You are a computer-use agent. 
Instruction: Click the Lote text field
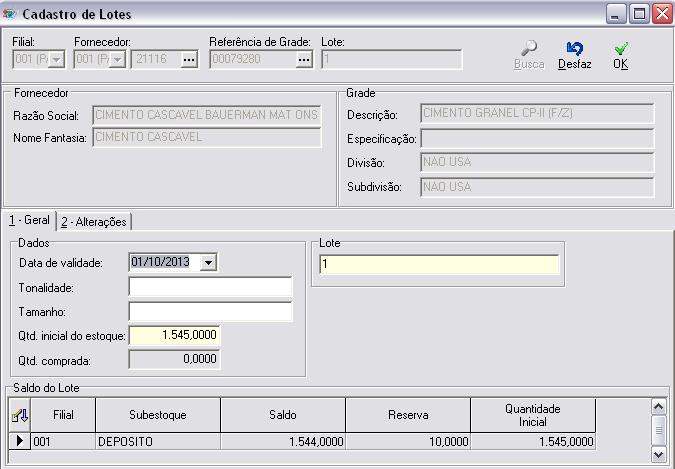438,265
